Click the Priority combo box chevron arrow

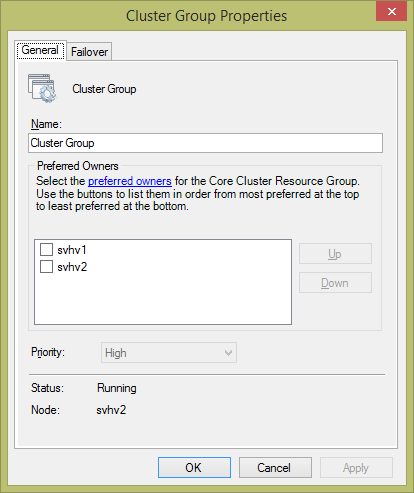tap(228, 353)
